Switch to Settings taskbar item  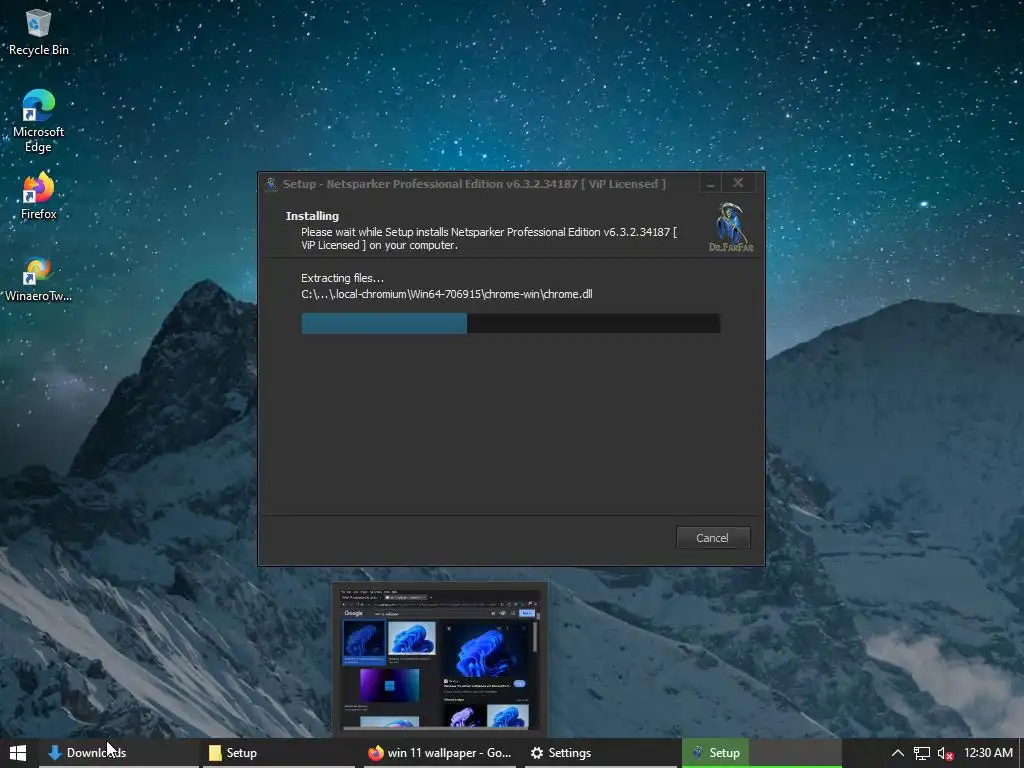pos(600,753)
